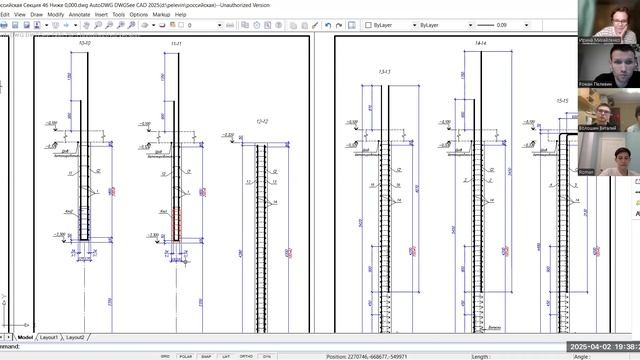Click the measure distance ruler icon

pos(230,25)
